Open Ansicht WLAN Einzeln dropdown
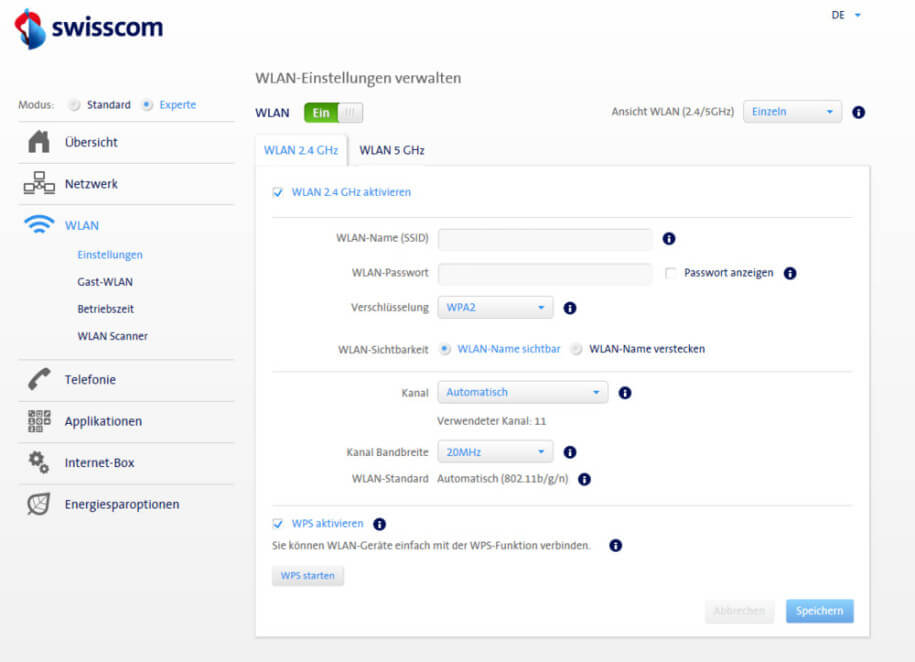 tap(791, 112)
